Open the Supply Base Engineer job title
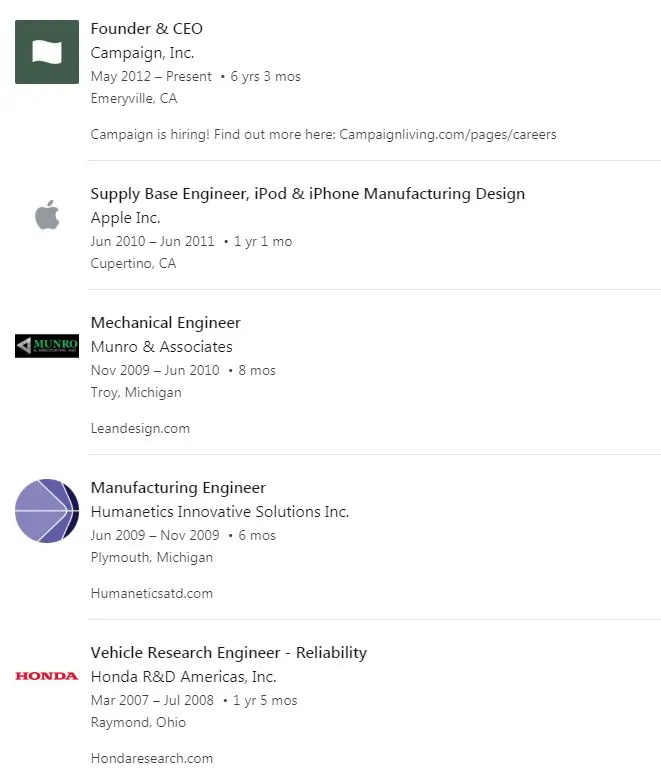This screenshot has height=774, width=661. (x=308, y=194)
